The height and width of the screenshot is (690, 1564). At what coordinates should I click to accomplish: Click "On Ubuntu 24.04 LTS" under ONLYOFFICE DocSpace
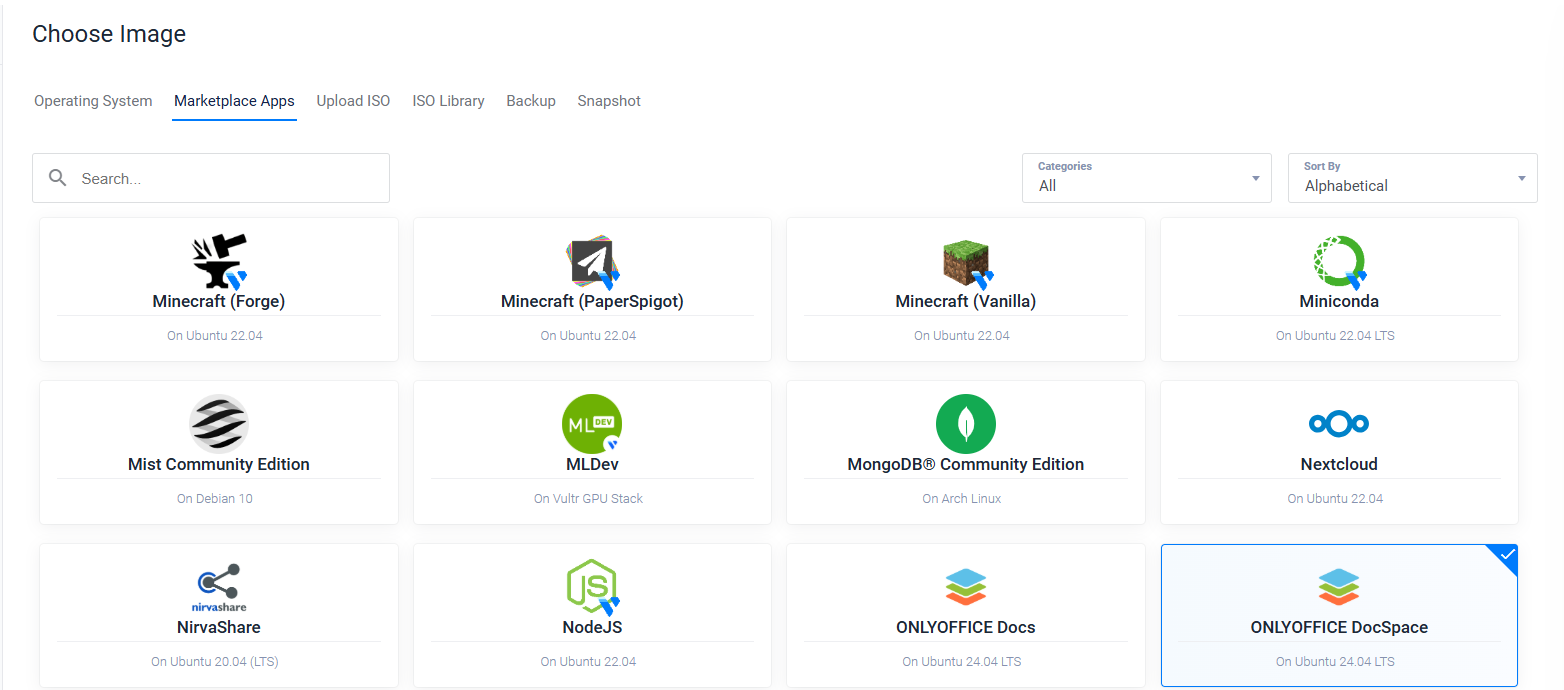click(1335, 661)
